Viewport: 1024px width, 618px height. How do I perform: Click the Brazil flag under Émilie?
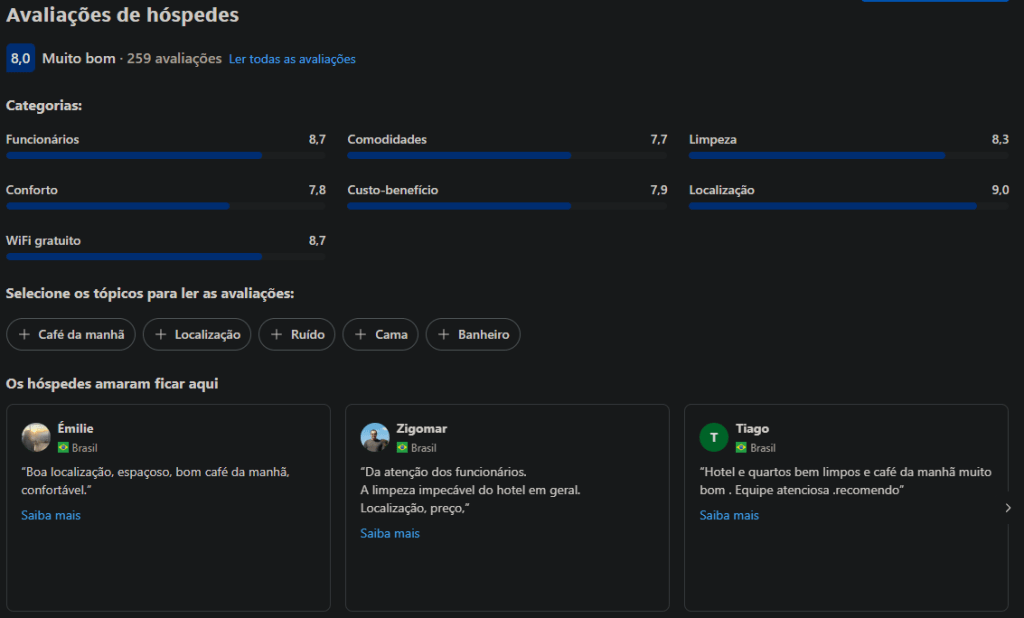[63, 448]
